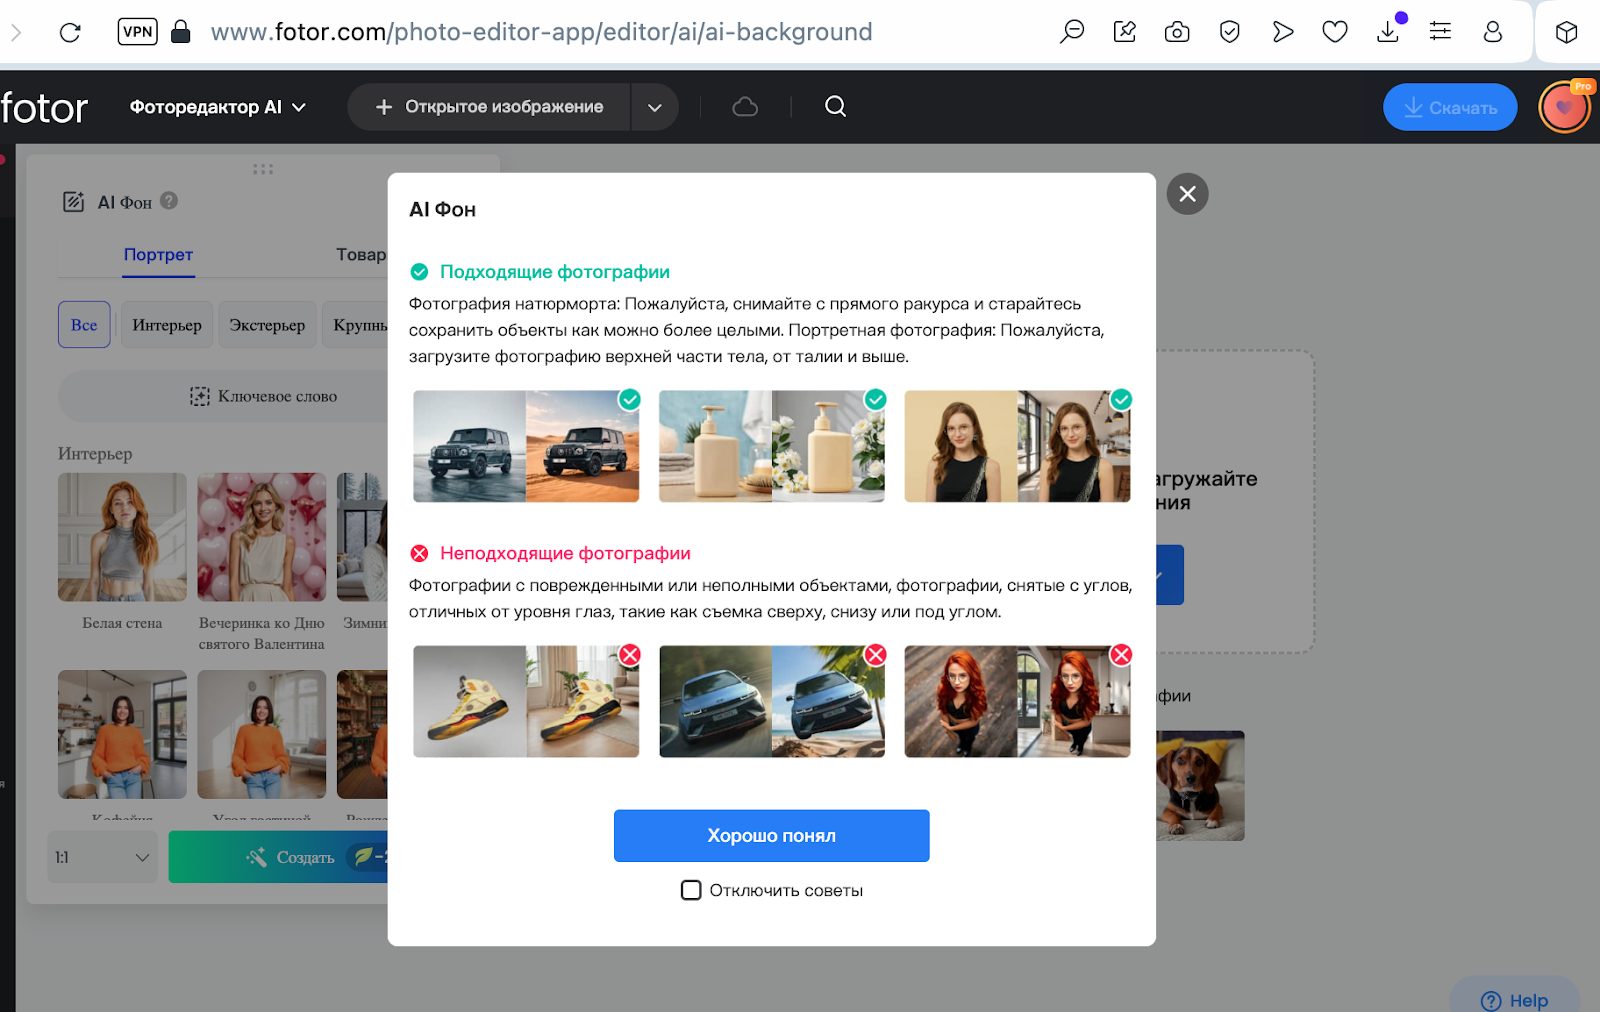Reload the page with refresh icon

coord(70,32)
